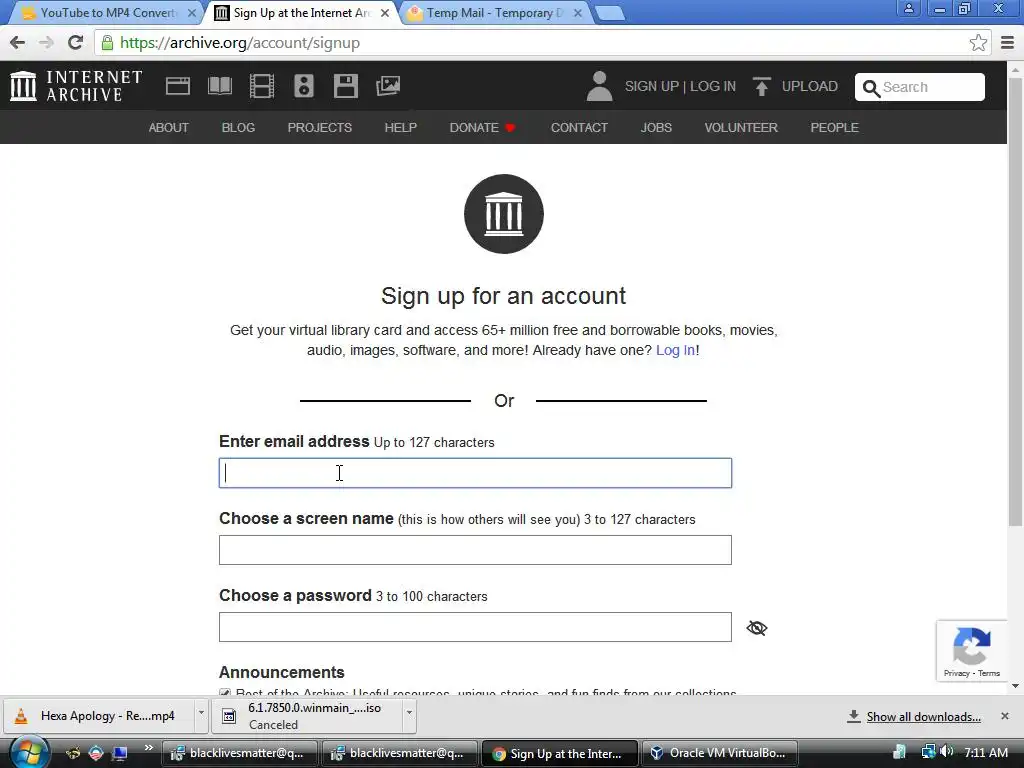This screenshot has height=768, width=1024.
Task: Click Show all downloads link
Action: click(923, 717)
